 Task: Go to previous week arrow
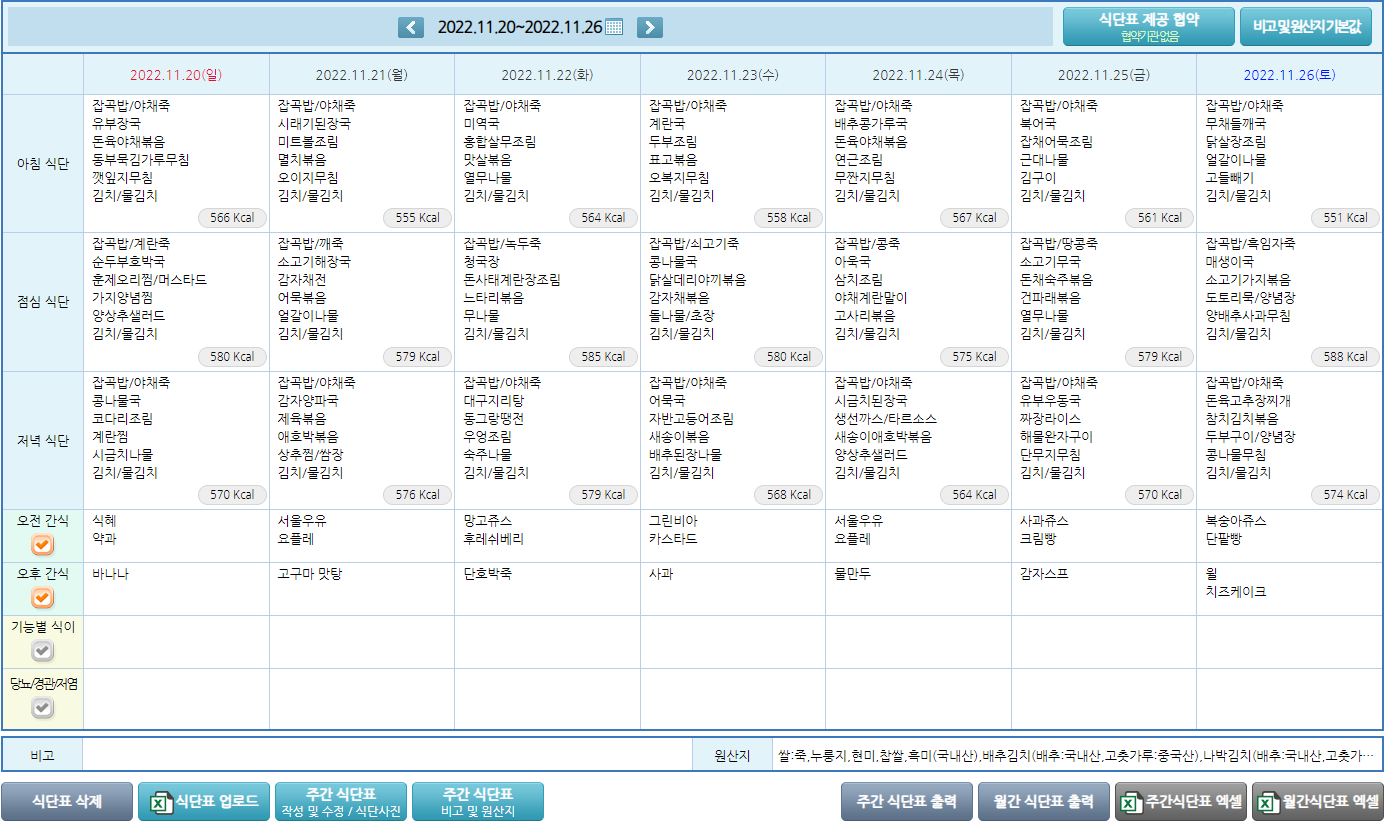pyautogui.click(x=411, y=27)
